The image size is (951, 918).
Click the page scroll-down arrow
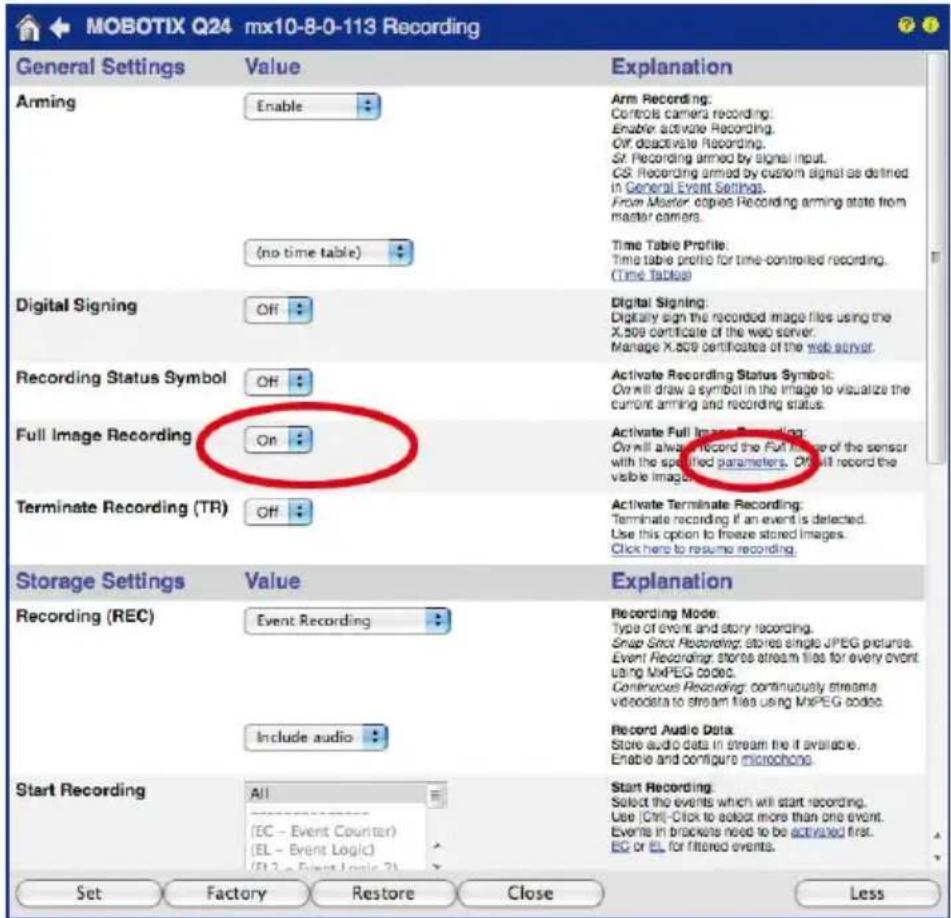click(937, 857)
